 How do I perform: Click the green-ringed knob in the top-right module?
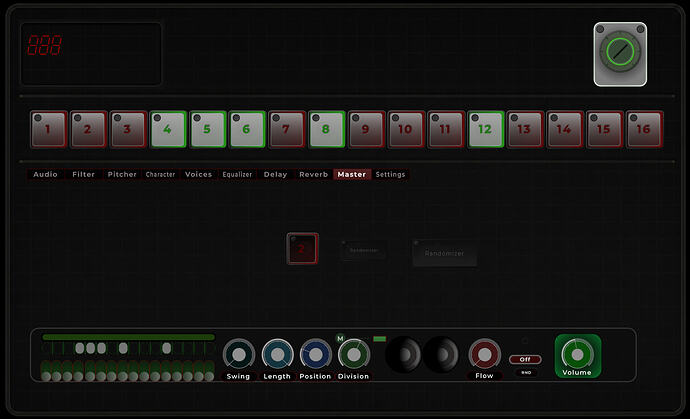(x=620, y=52)
